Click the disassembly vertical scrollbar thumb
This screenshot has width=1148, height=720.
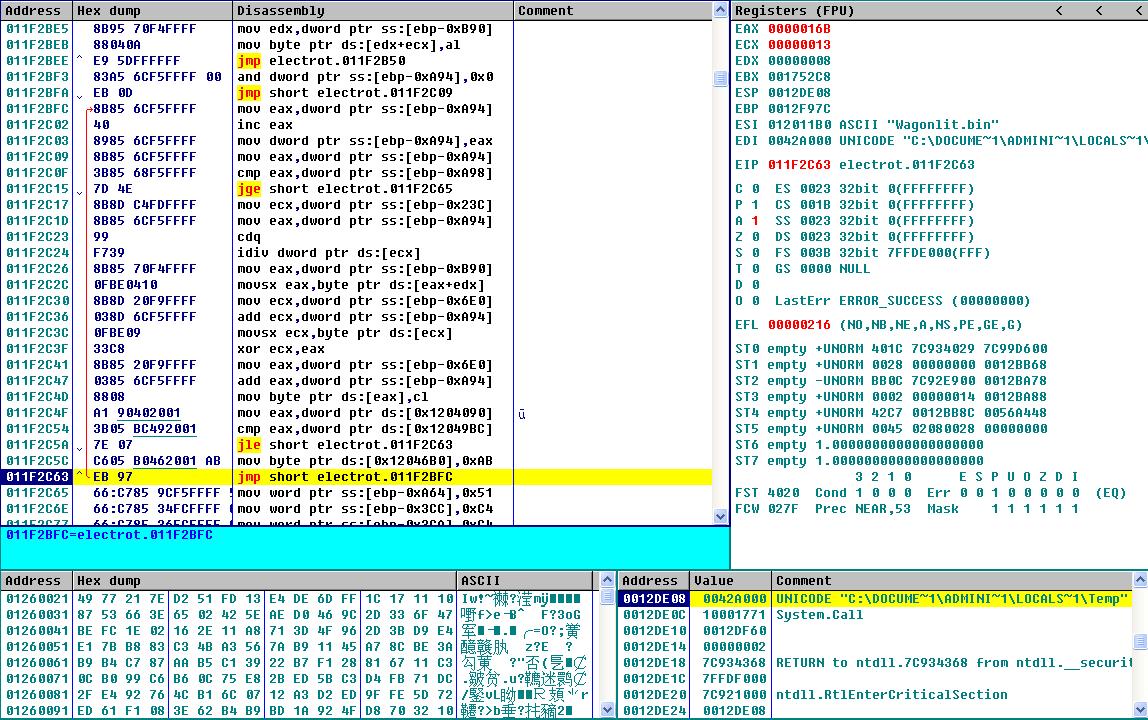click(721, 79)
